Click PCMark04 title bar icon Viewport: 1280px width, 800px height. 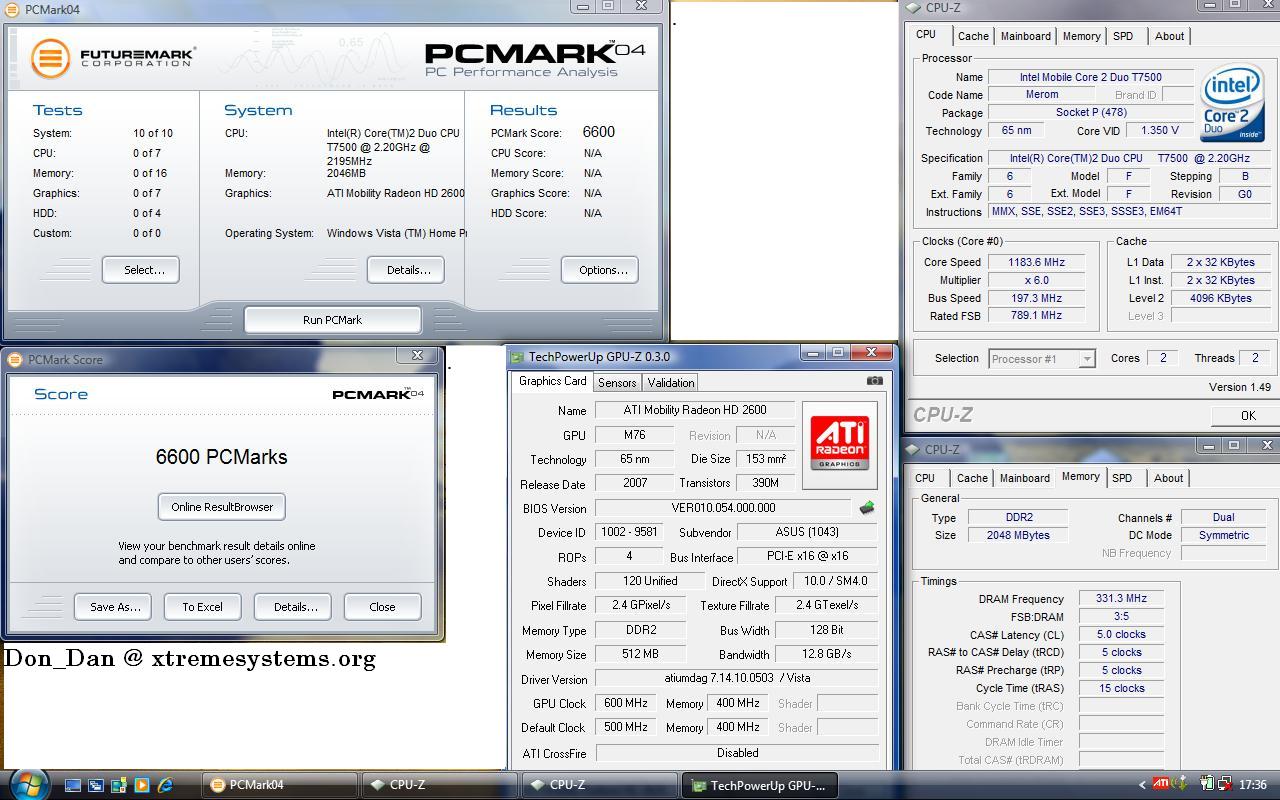pos(12,9)
